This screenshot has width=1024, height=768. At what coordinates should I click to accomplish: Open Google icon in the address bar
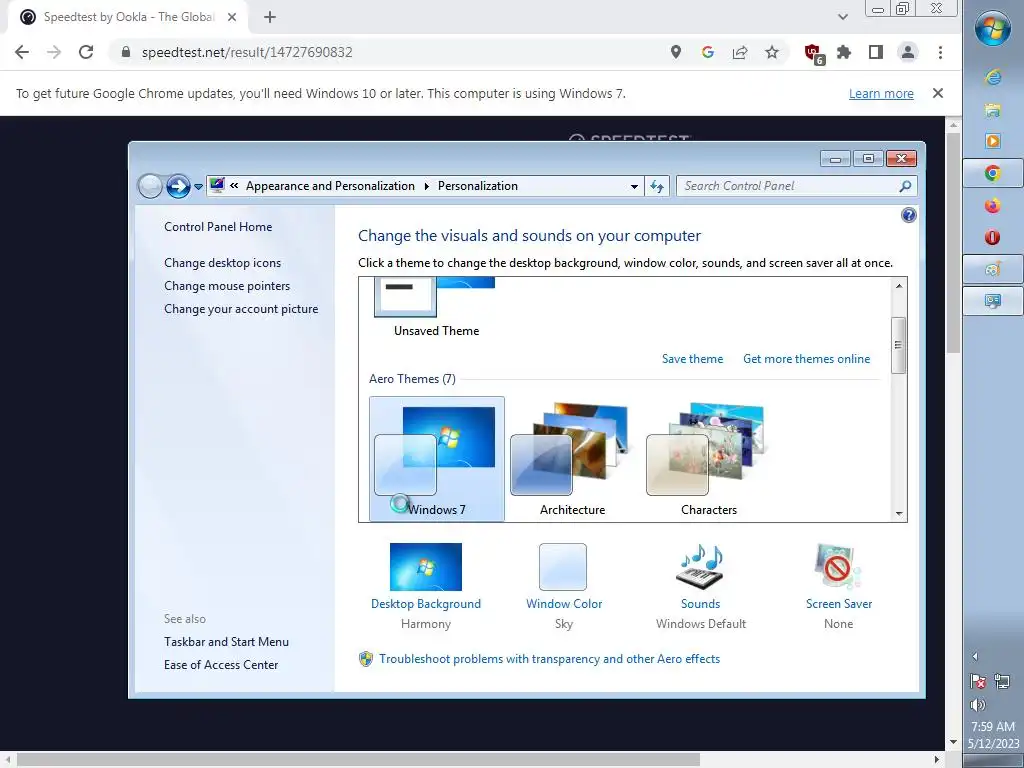point(707,52)
